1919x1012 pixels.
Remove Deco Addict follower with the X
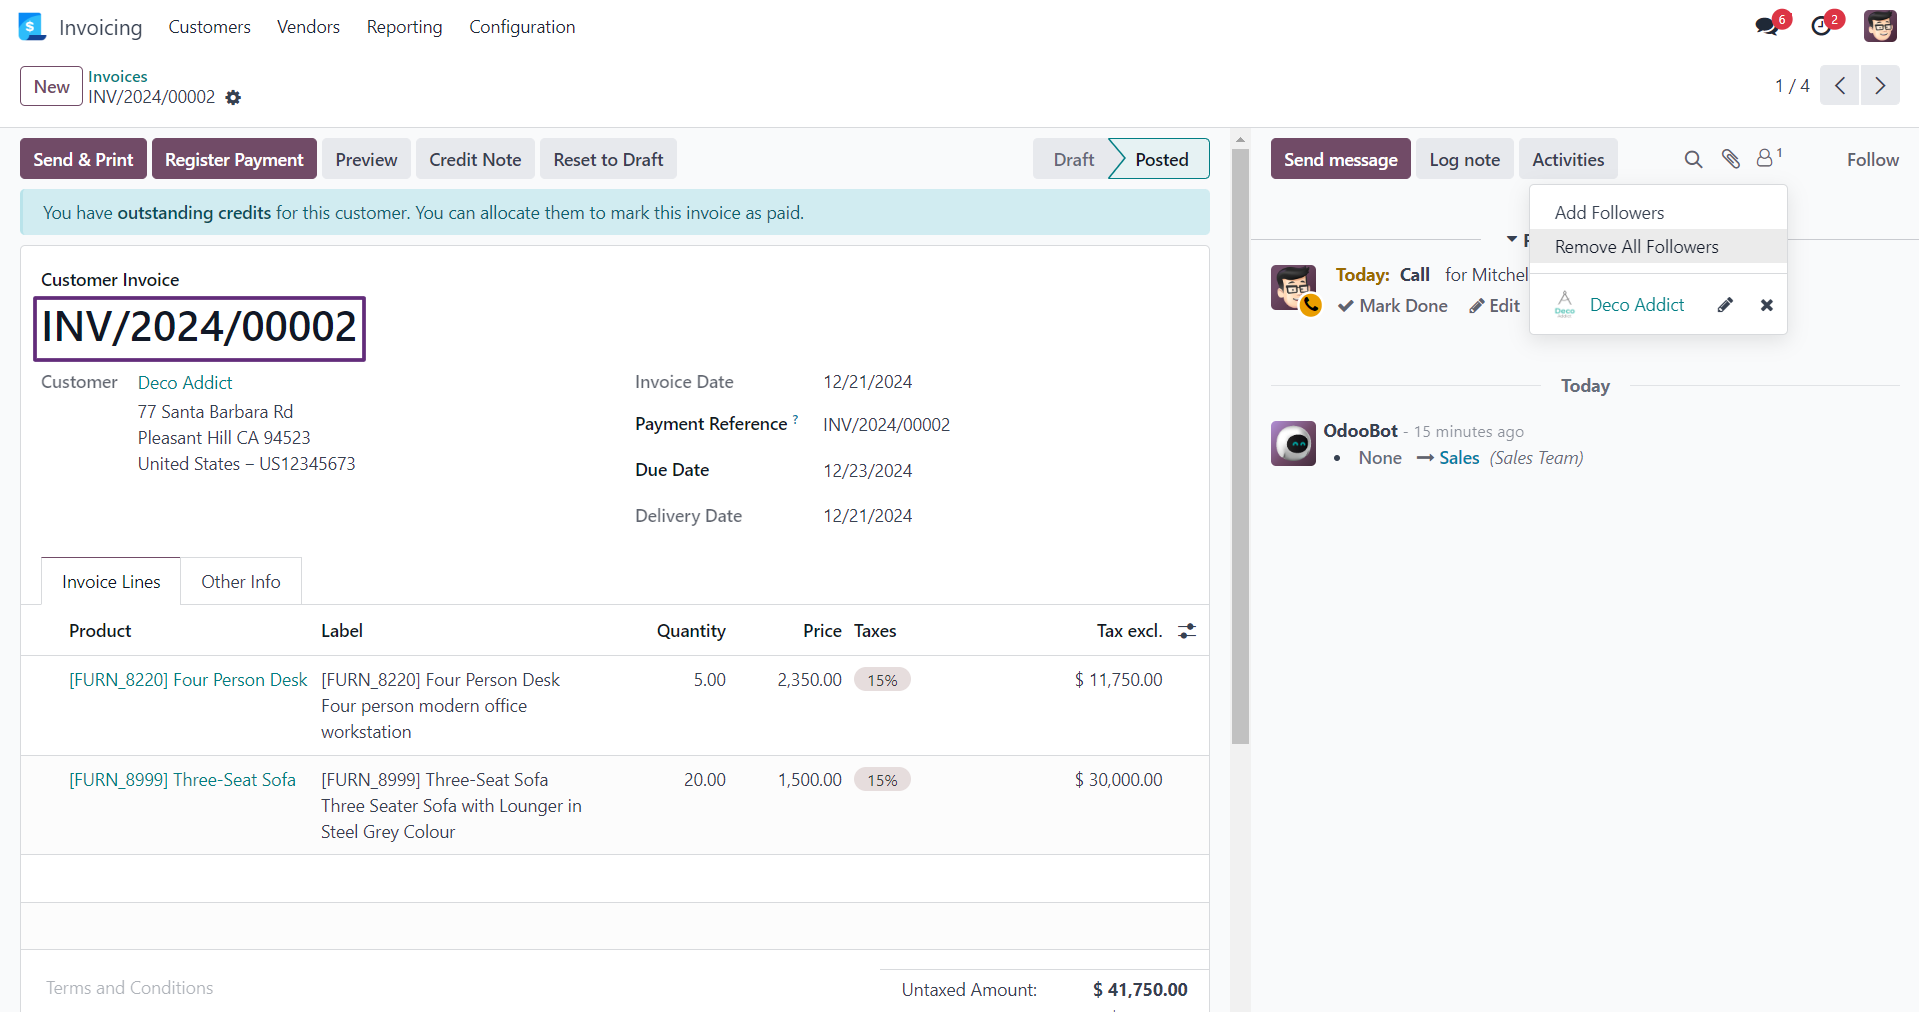click(x=1767, y=305)
